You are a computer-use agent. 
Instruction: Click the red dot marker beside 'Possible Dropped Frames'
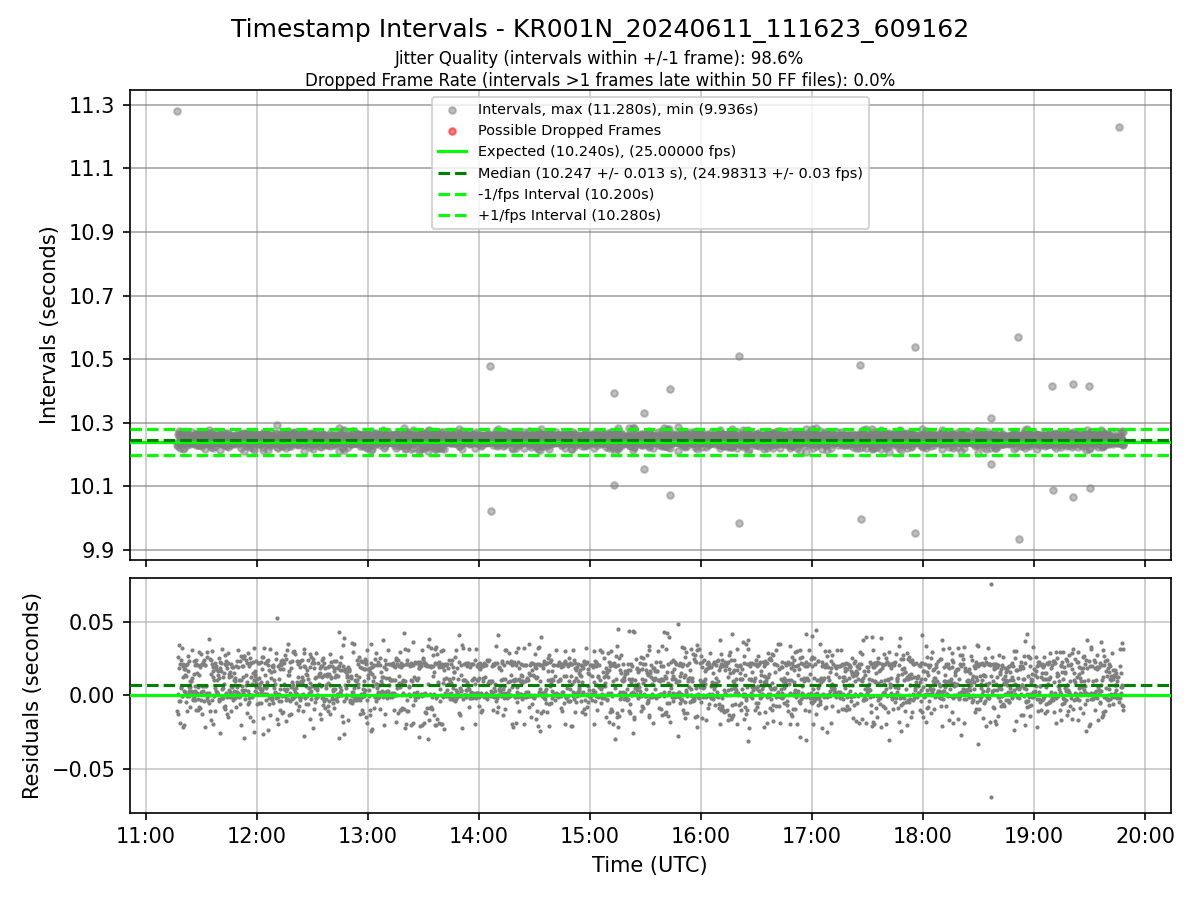pyautogui.click(x=452, y=131)
